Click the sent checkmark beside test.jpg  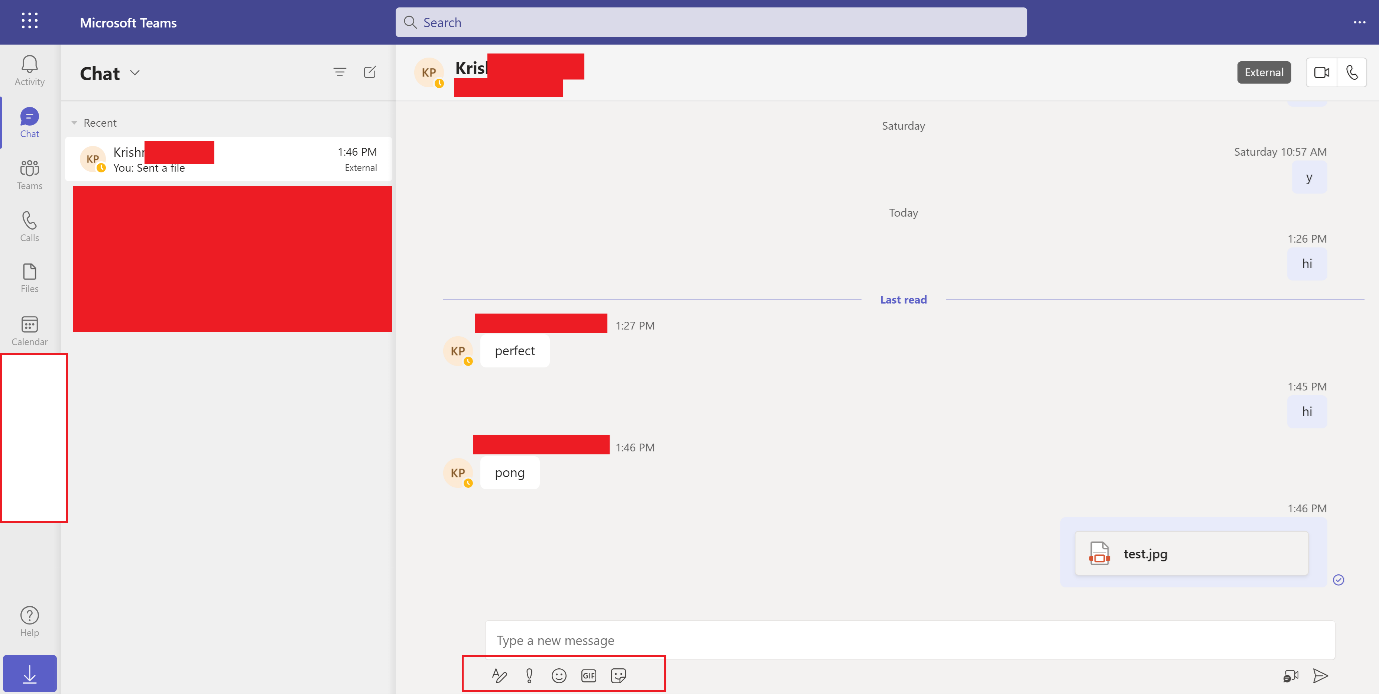1339,579
